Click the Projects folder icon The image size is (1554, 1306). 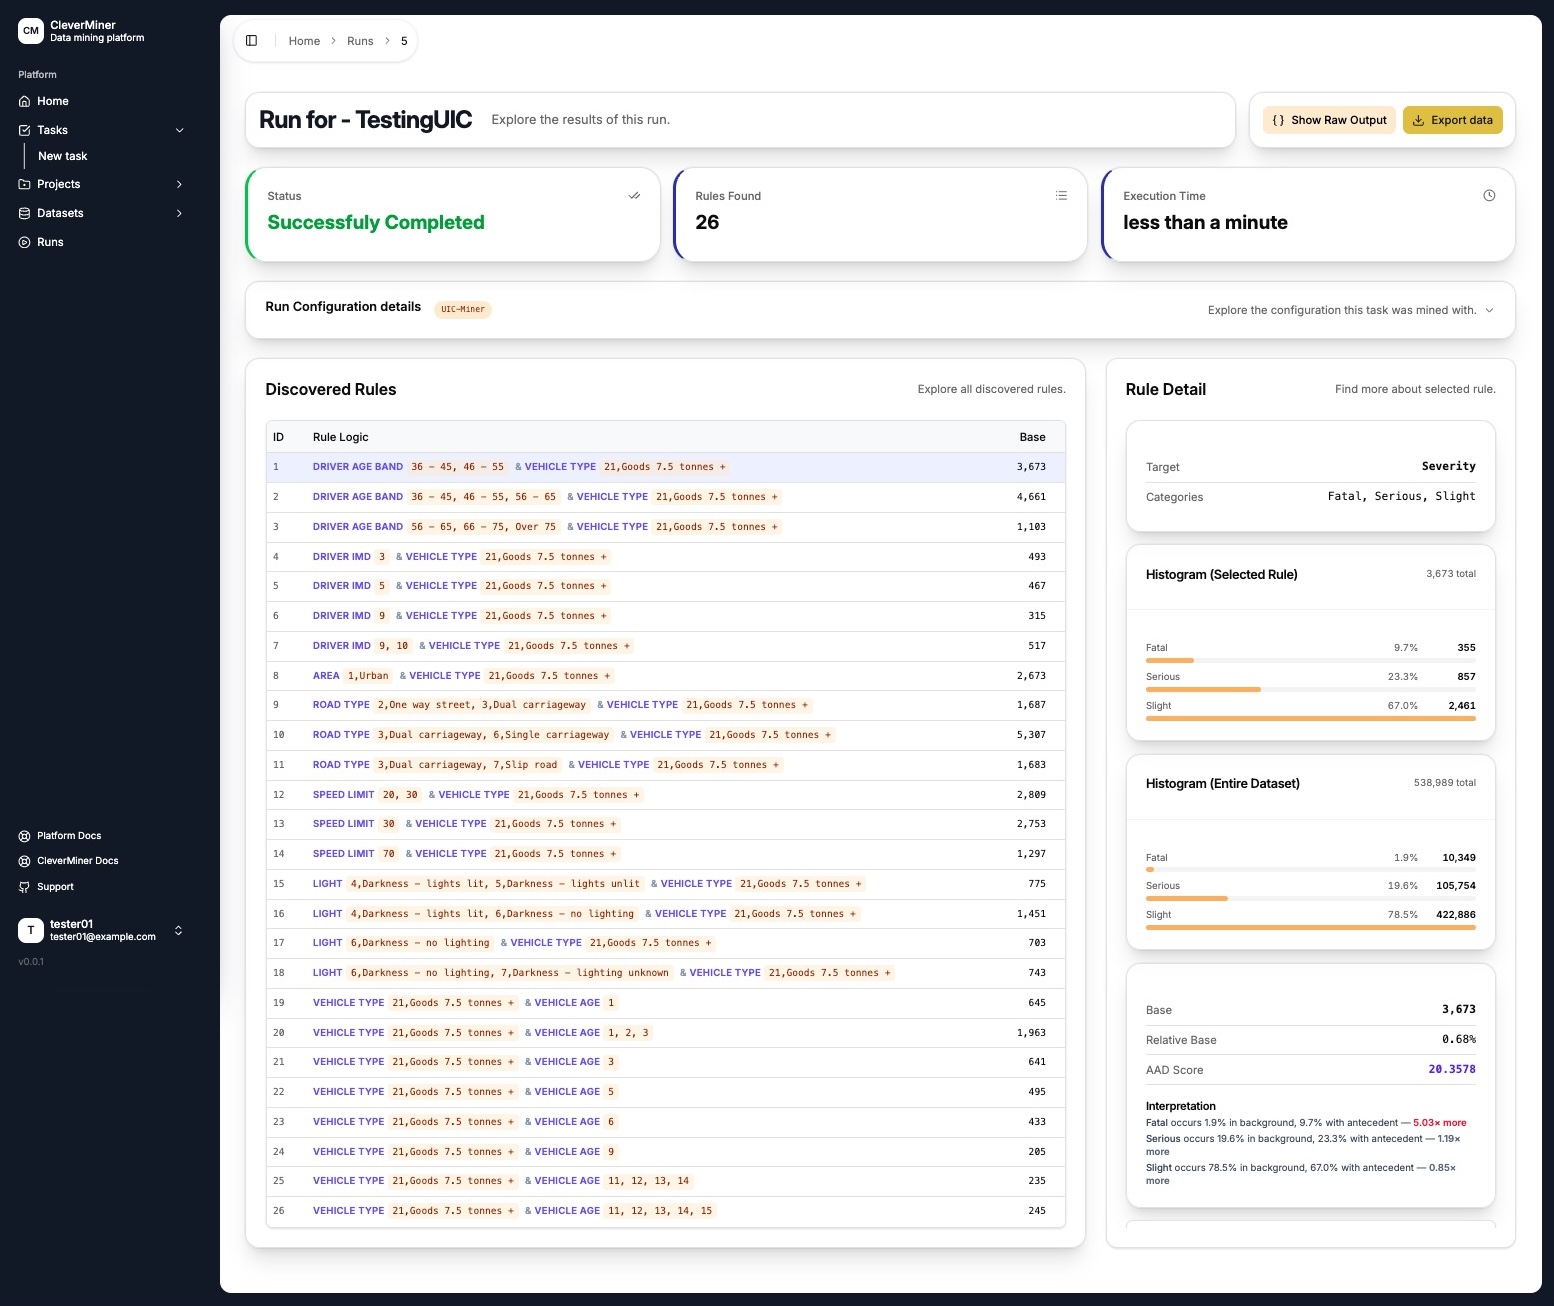click(24, 184)
